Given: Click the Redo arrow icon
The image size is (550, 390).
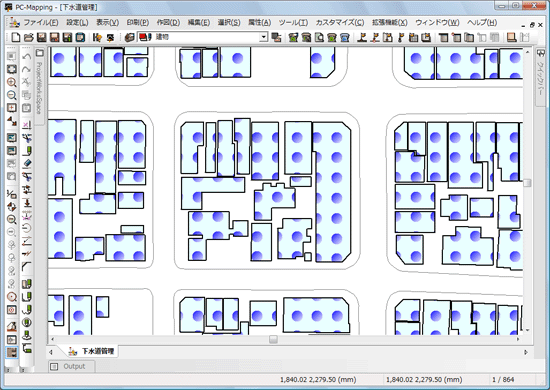Looking at the screenshot, I should pos(27,69).
